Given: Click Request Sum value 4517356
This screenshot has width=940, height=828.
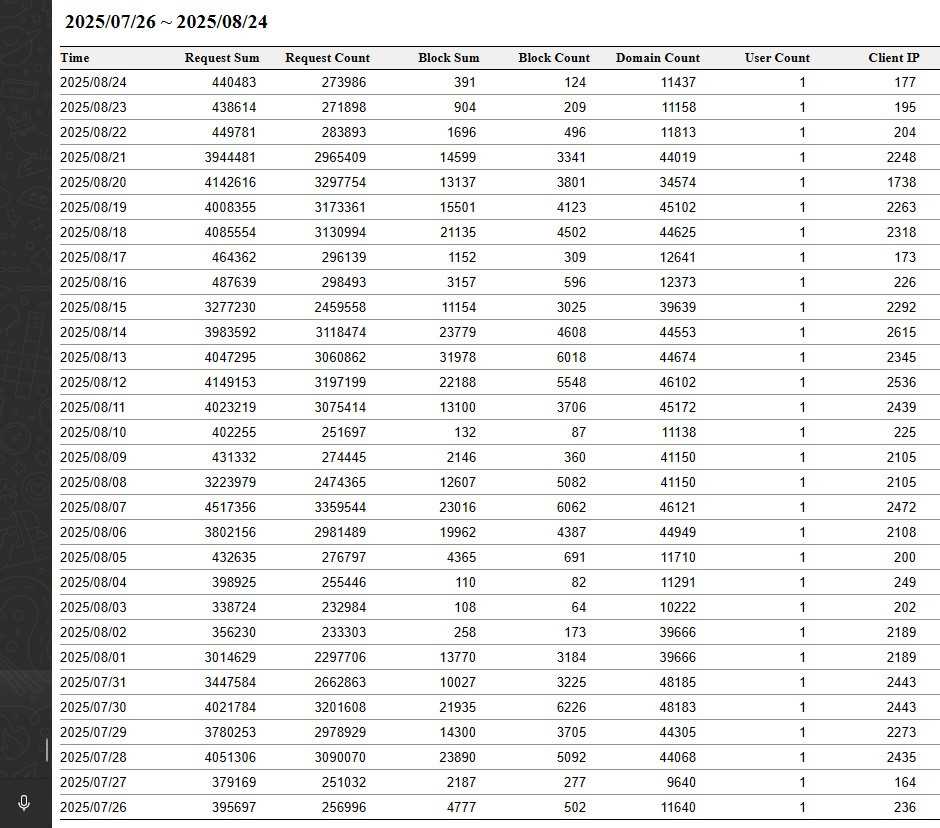Looking at the screenshot, I should (x=230, y=507).
